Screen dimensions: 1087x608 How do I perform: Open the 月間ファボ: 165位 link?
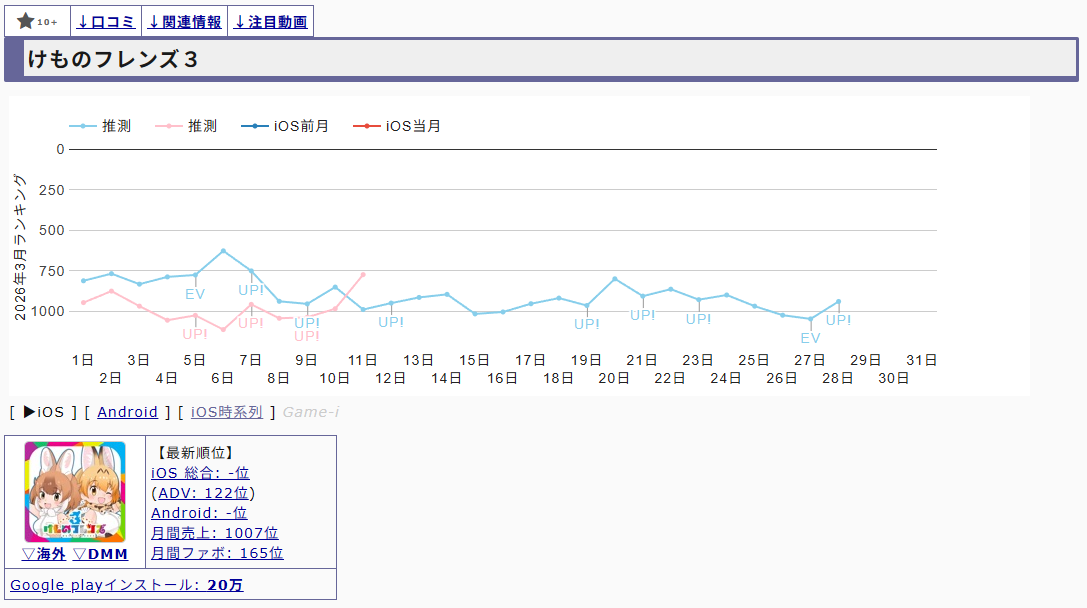click(x=217, y=553)
